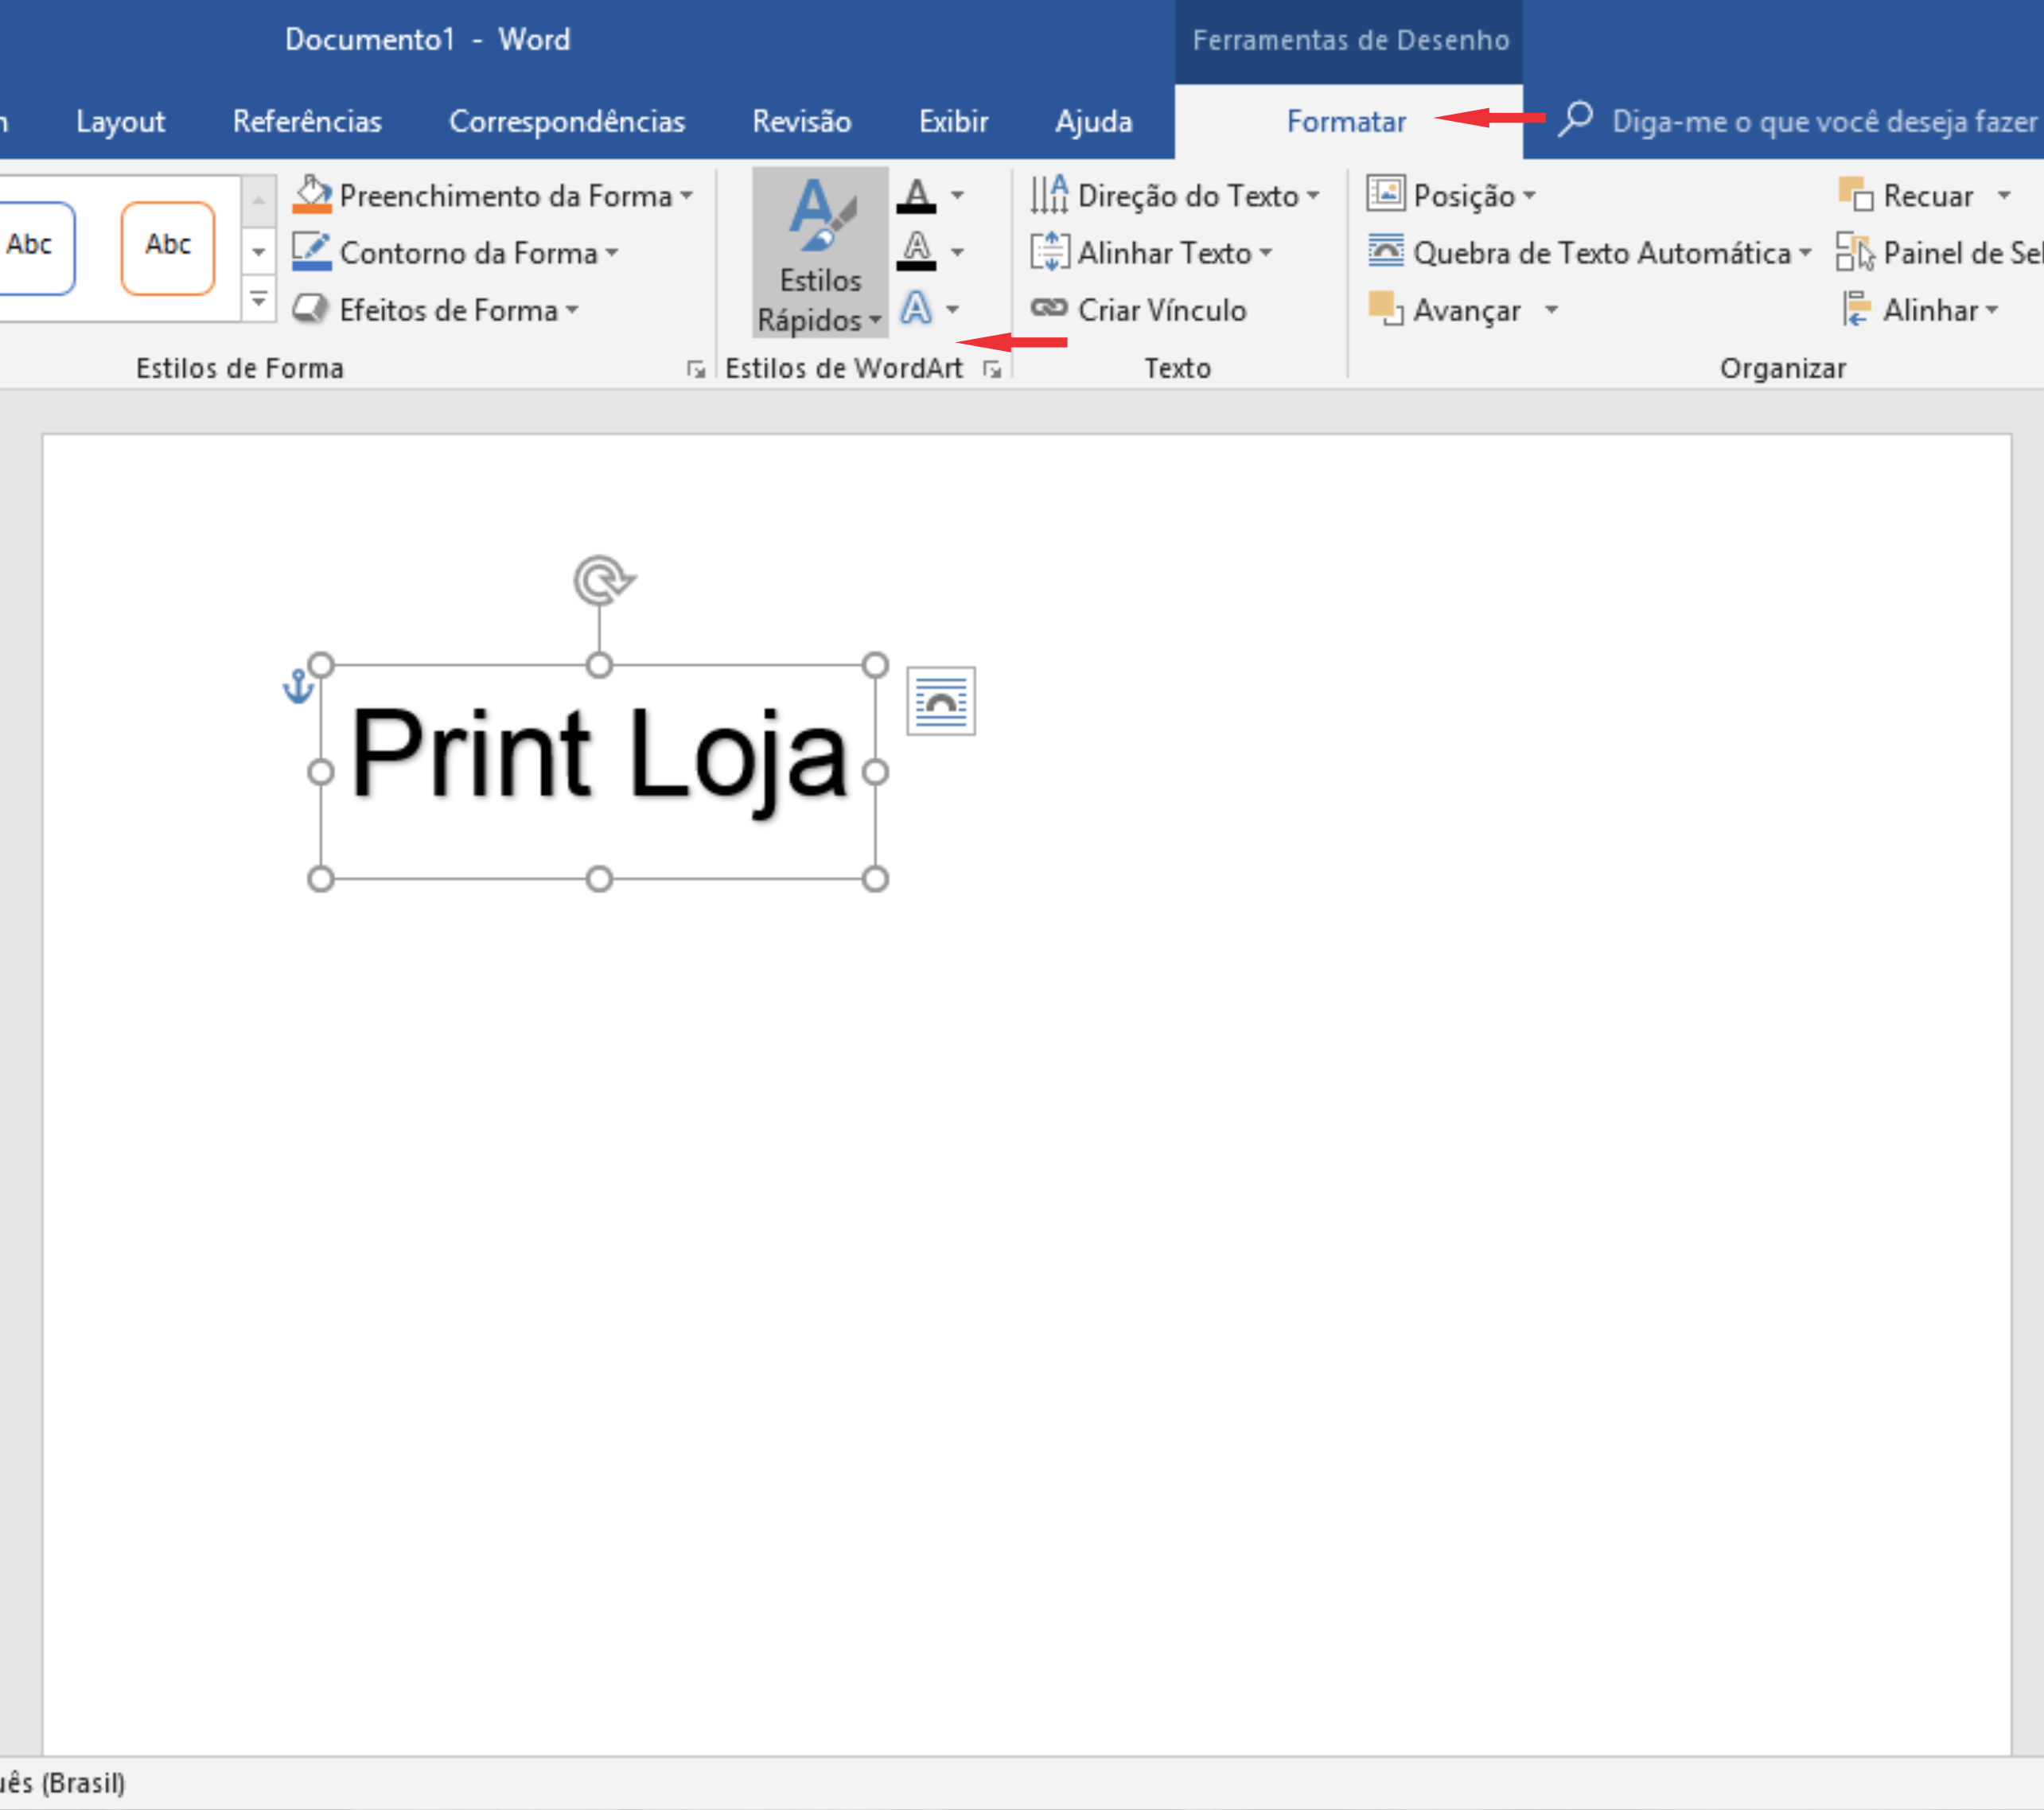Open the Posição dropdown
This screenshot has height=1810, width=2044.
tap(1528, 196)
